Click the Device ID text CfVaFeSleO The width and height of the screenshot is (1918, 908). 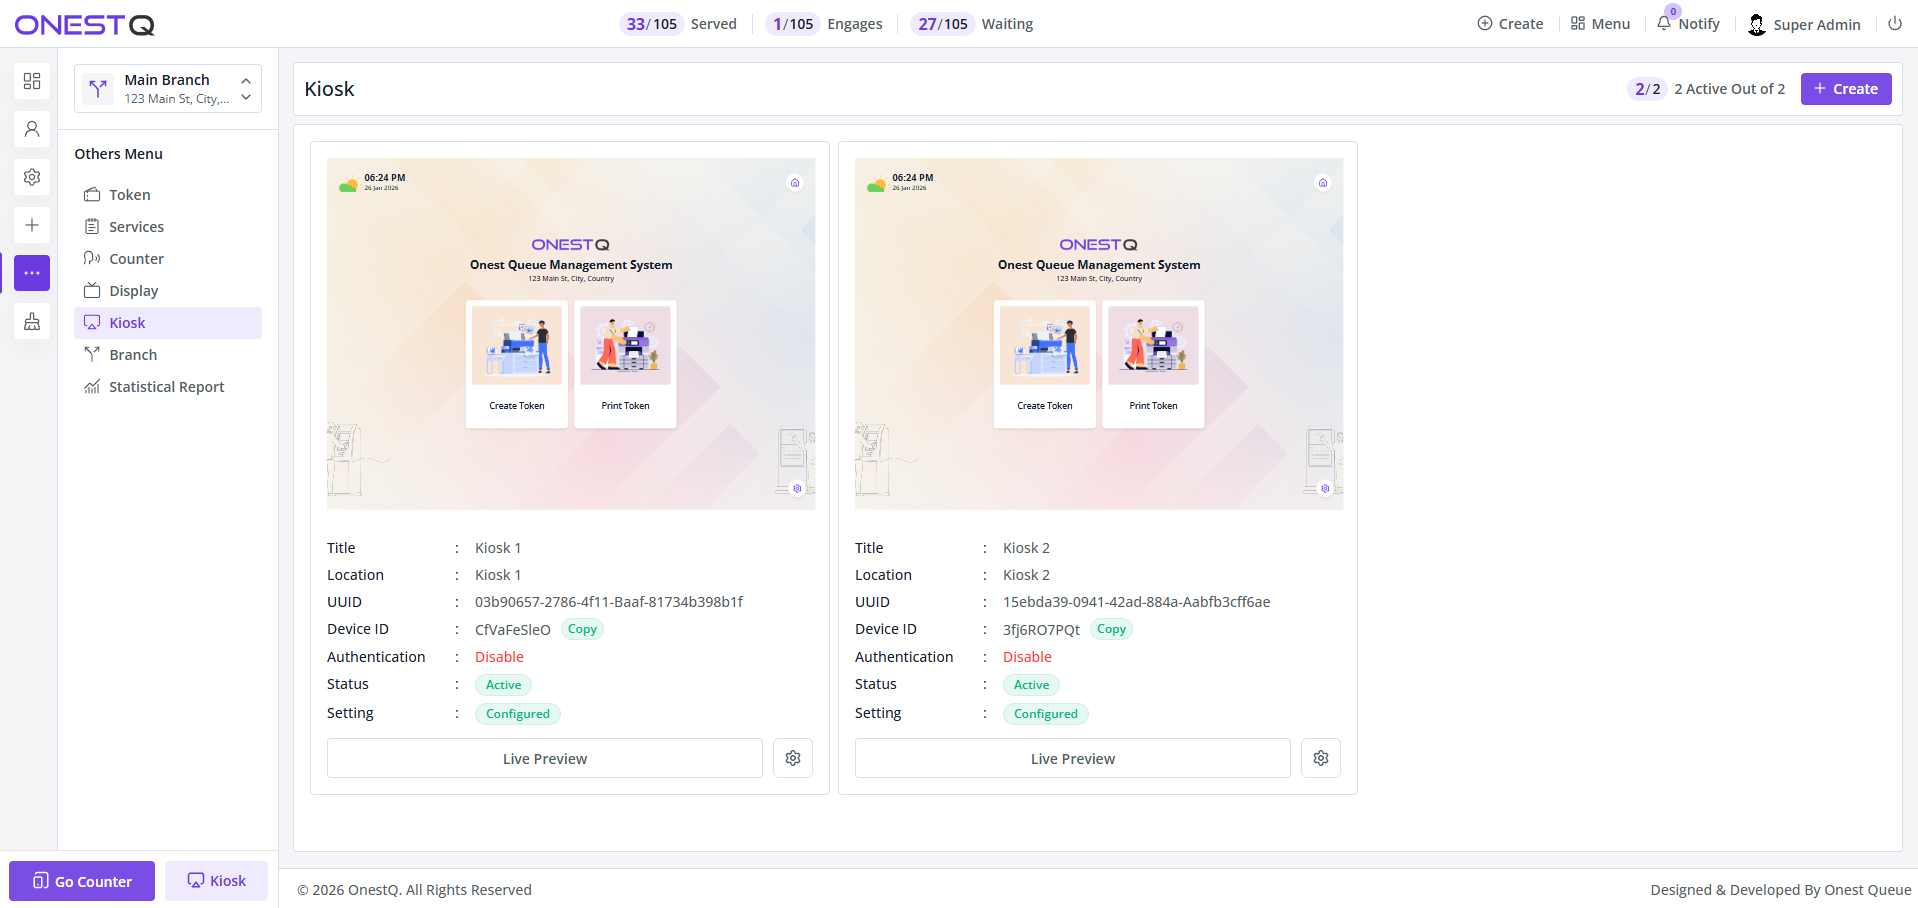[513, 630]
